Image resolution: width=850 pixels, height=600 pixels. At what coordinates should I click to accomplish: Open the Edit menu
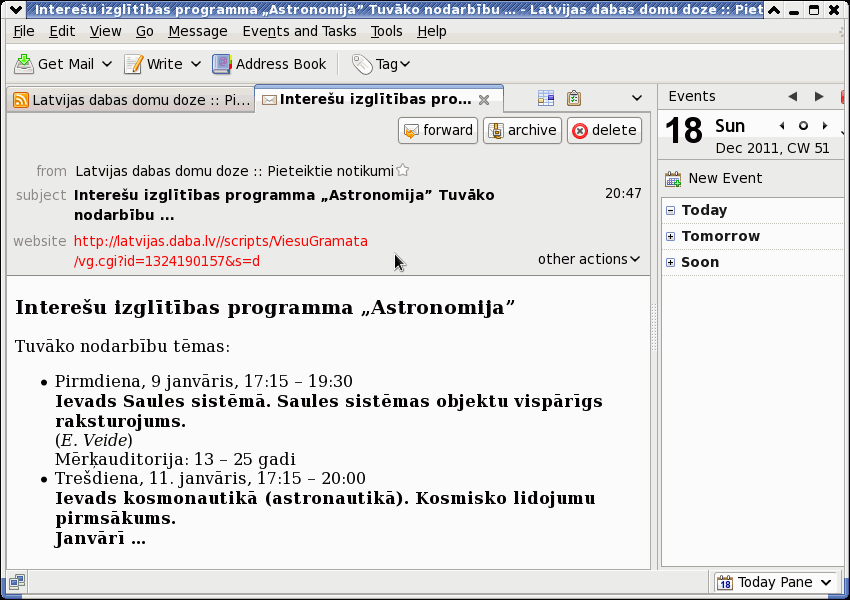pos(62,31)
